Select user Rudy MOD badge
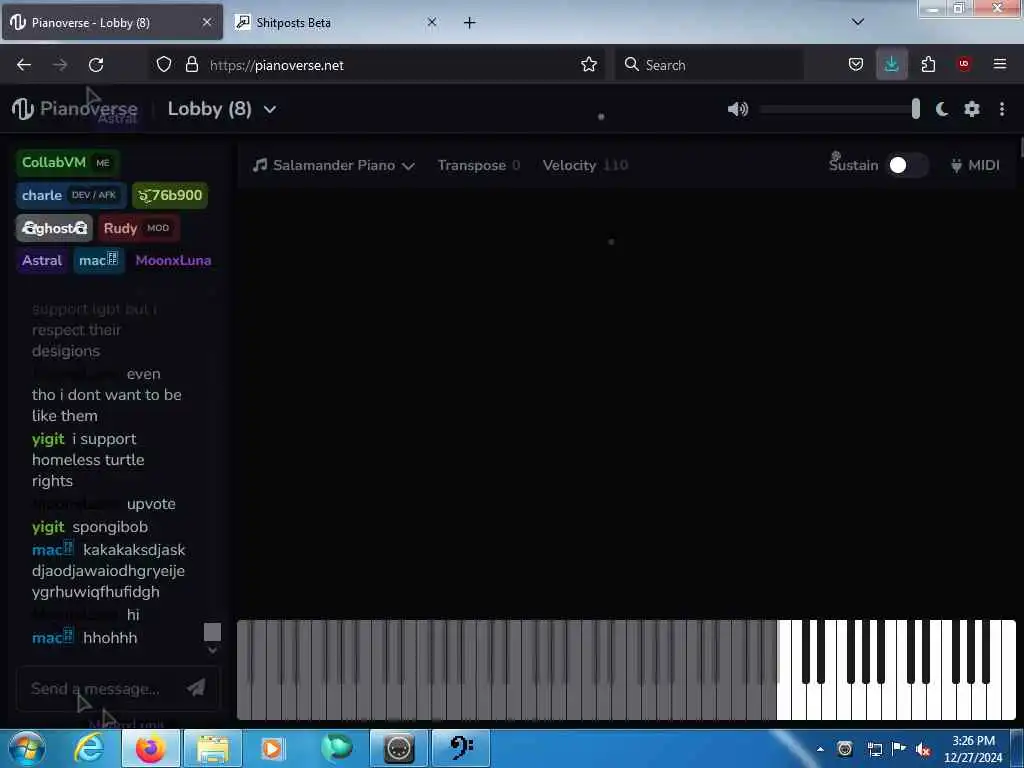 138,228
